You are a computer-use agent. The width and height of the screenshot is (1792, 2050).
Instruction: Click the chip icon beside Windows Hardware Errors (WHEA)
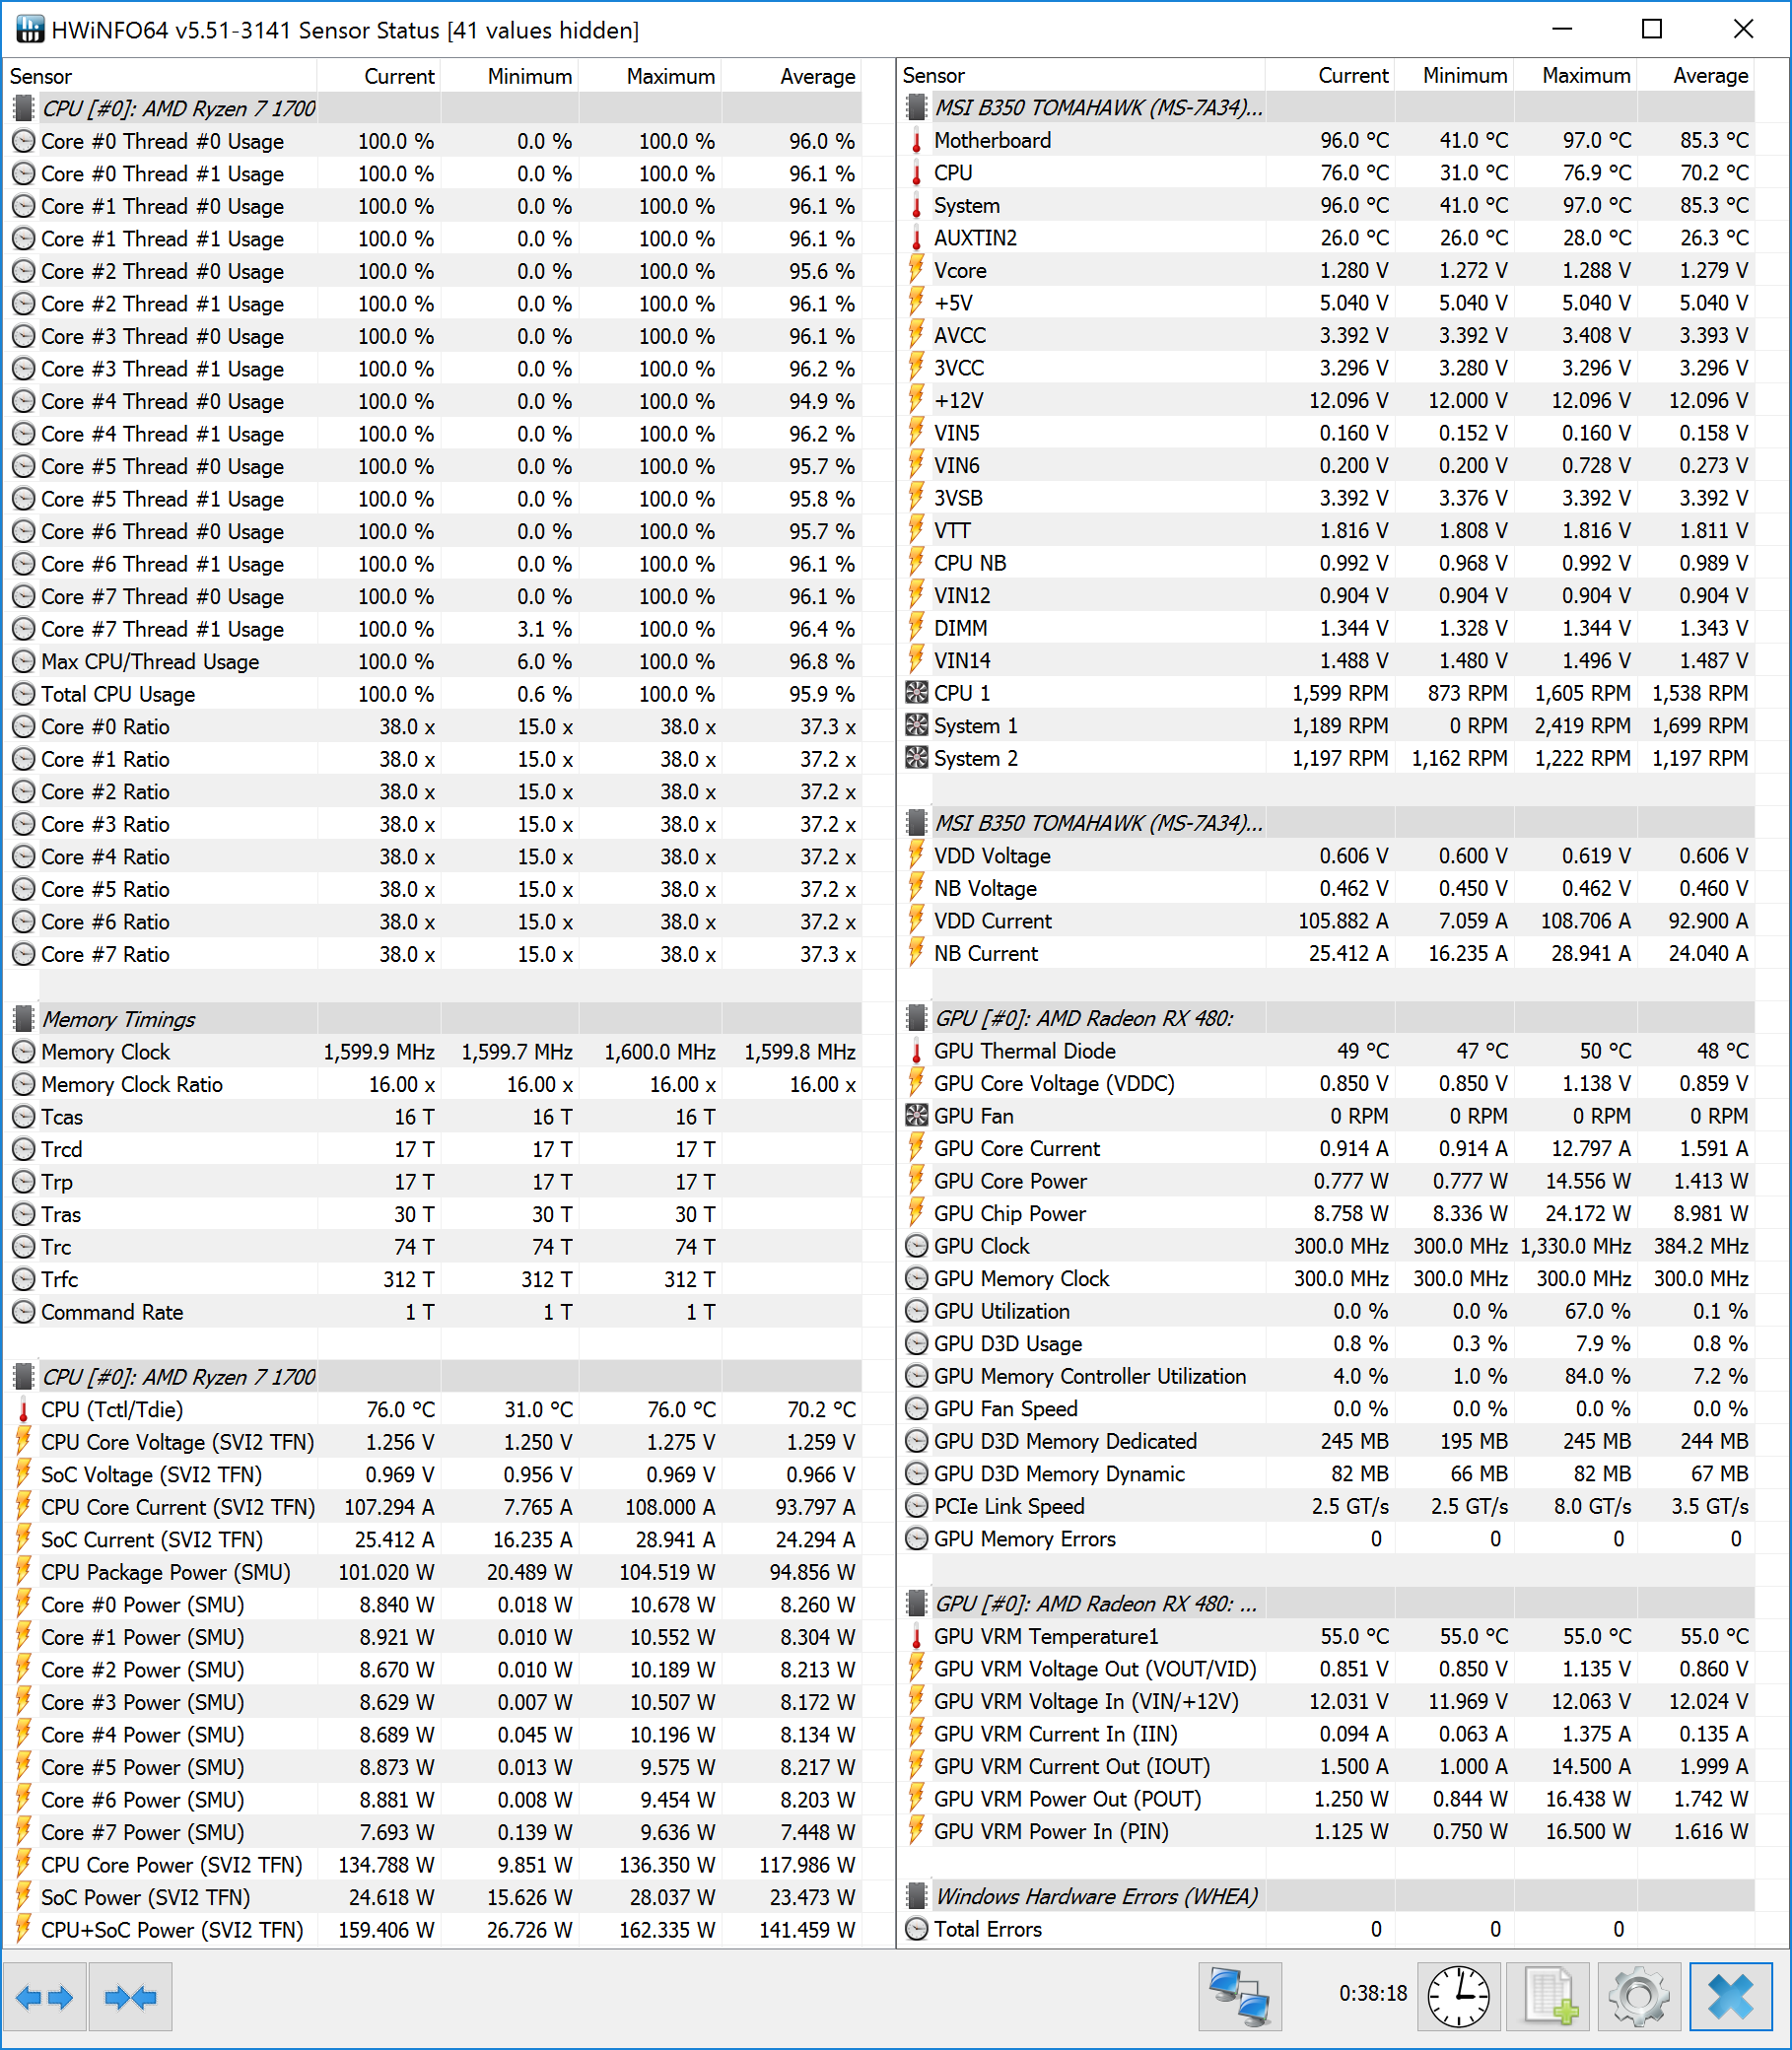coord(916,1896)
